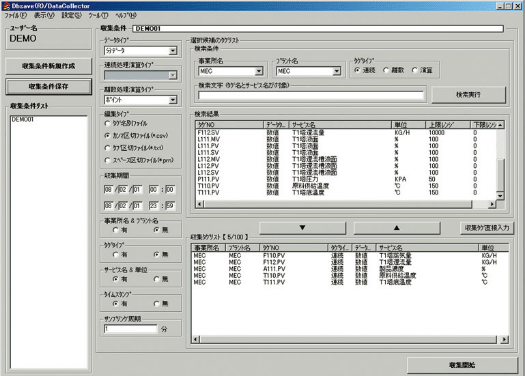Click the サービス名 column header in search results
Image resolution: width=525 pixels, height=376 pixels.
(339, 125)
